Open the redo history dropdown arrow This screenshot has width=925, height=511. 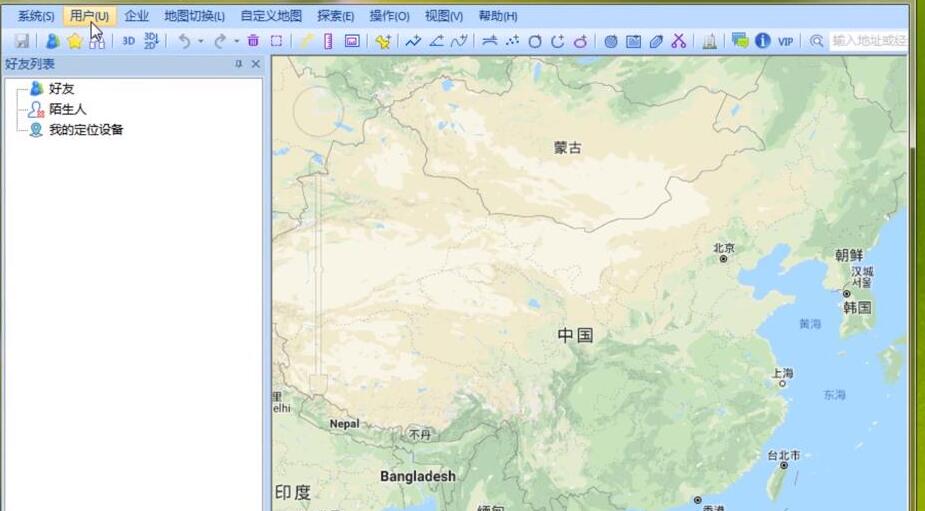(x=237, y=42)
